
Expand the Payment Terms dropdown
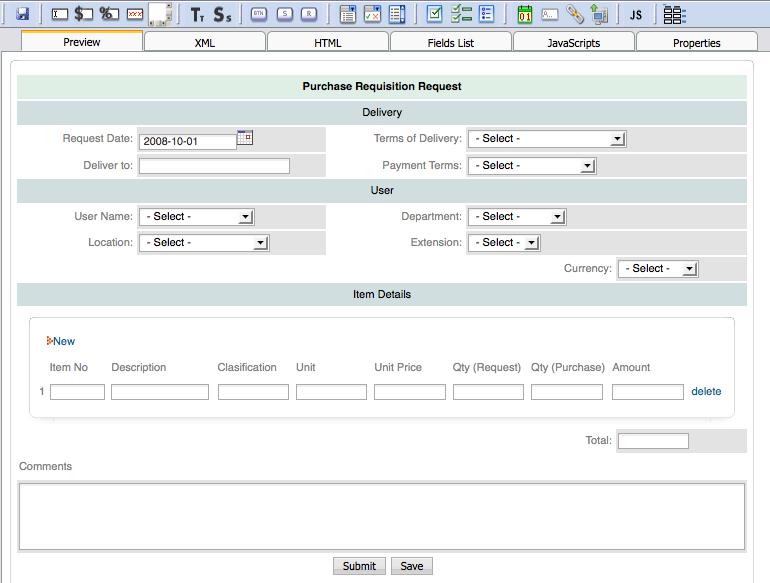[532, 166]
